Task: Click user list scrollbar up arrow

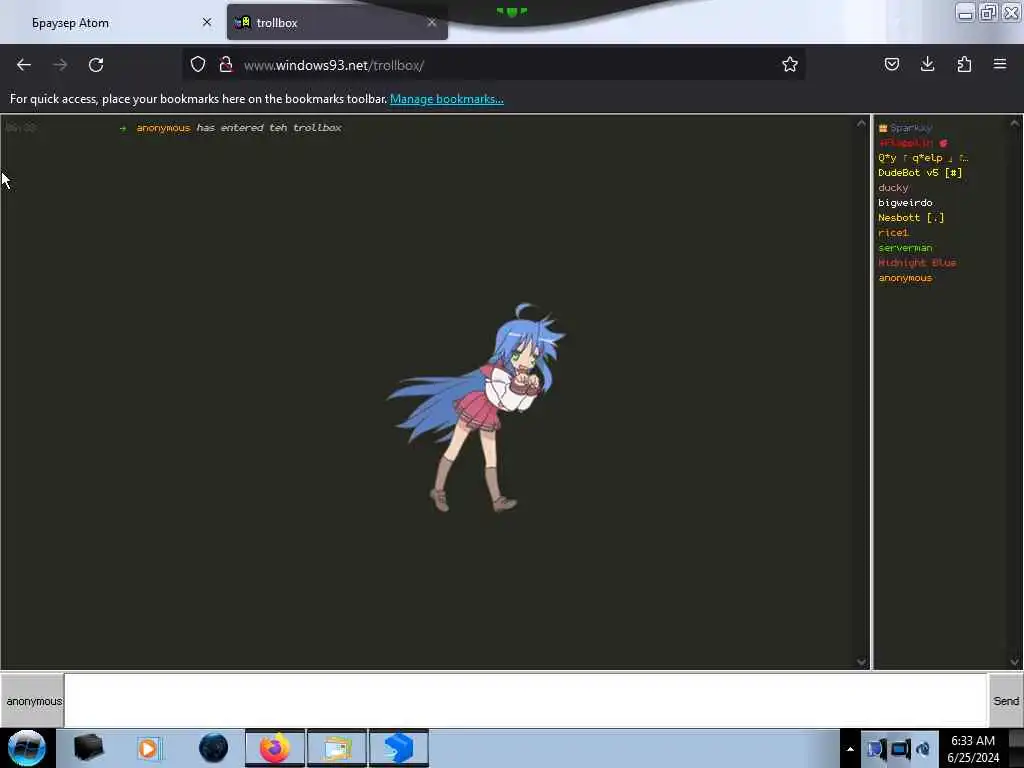Action: [1014, 123]
